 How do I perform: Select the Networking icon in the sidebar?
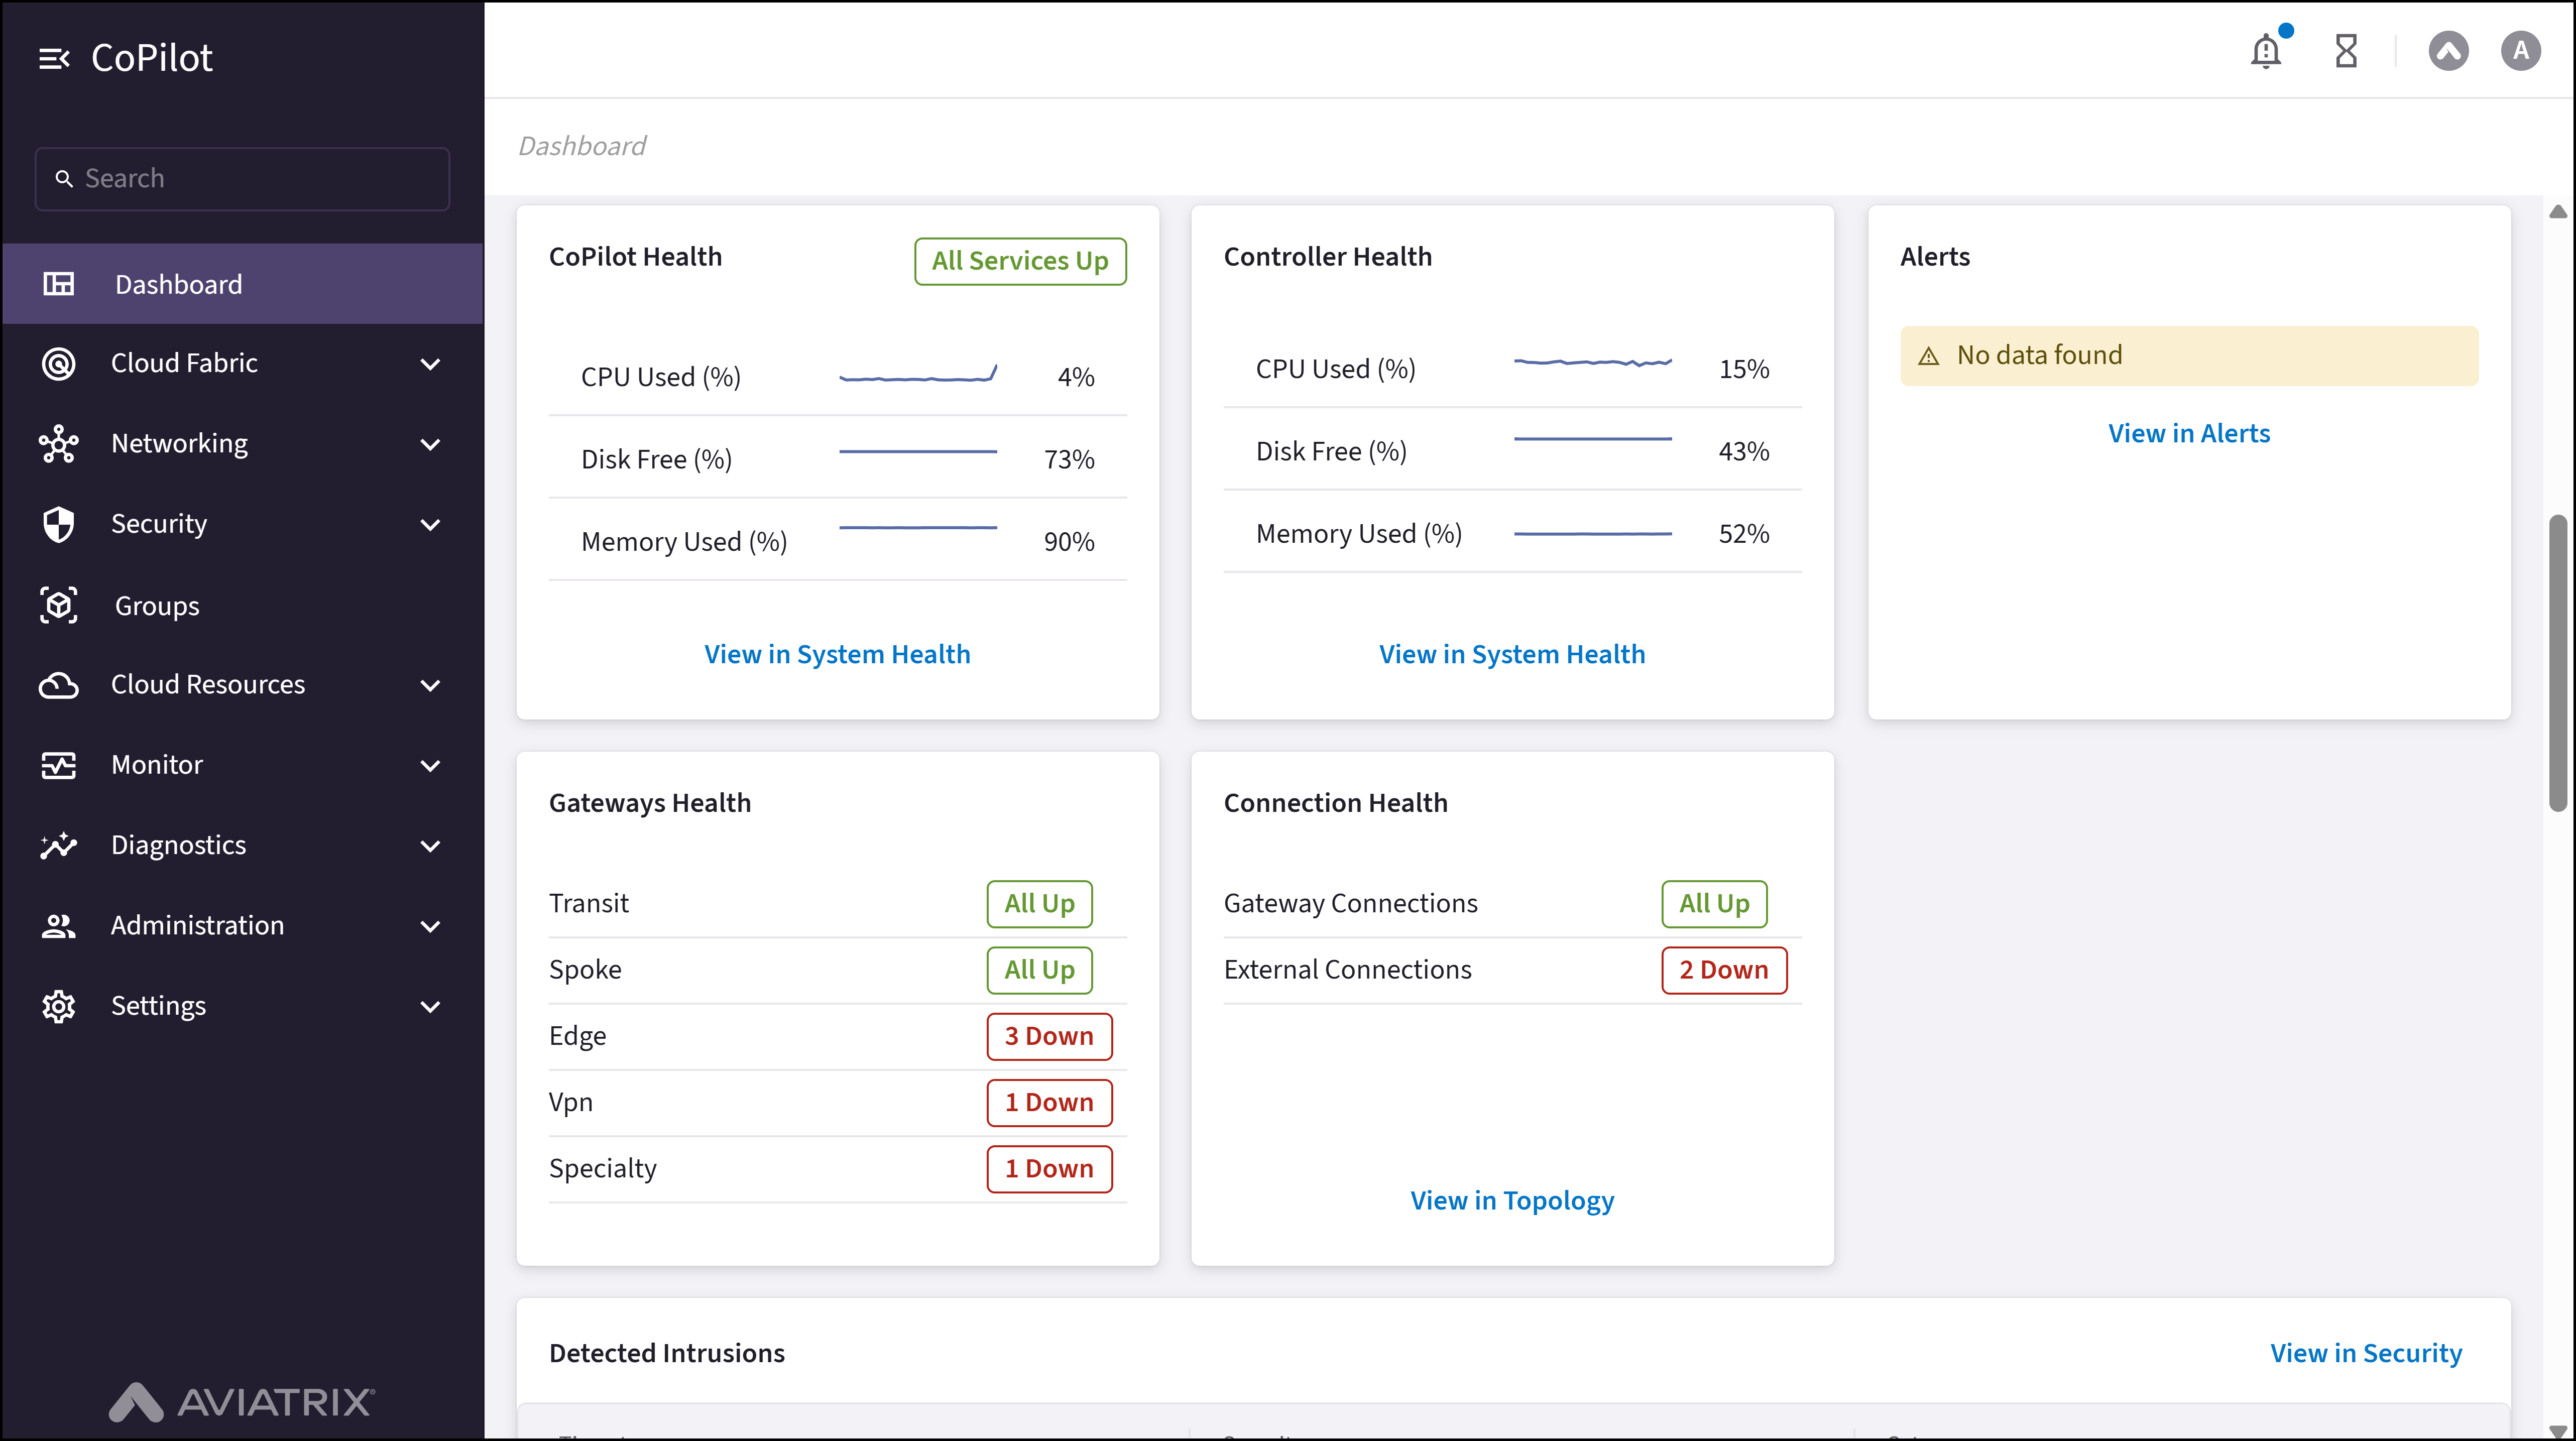pyautogui.click(x=58, y=443)
